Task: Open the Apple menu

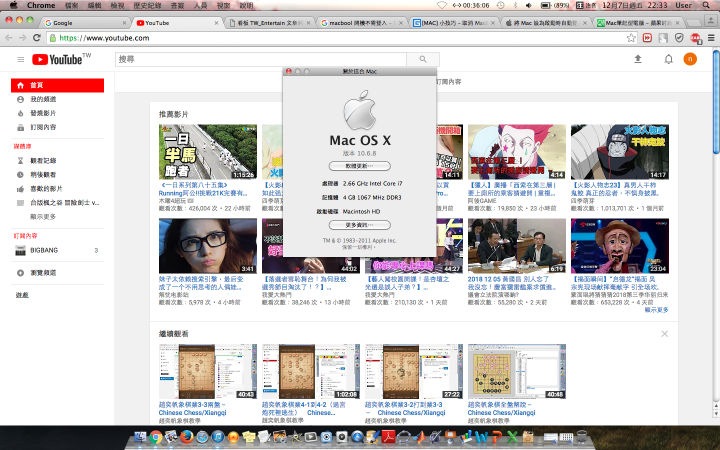Action: pyautogui.click(x=13, y=5)
